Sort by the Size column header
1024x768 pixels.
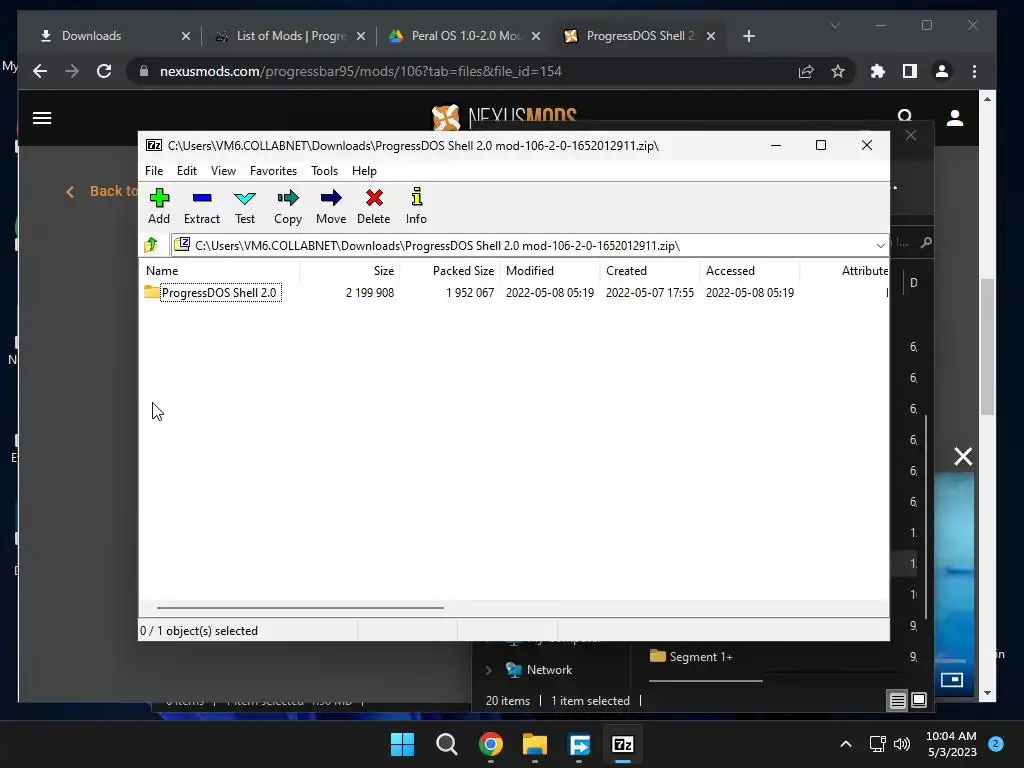(384, 270)
